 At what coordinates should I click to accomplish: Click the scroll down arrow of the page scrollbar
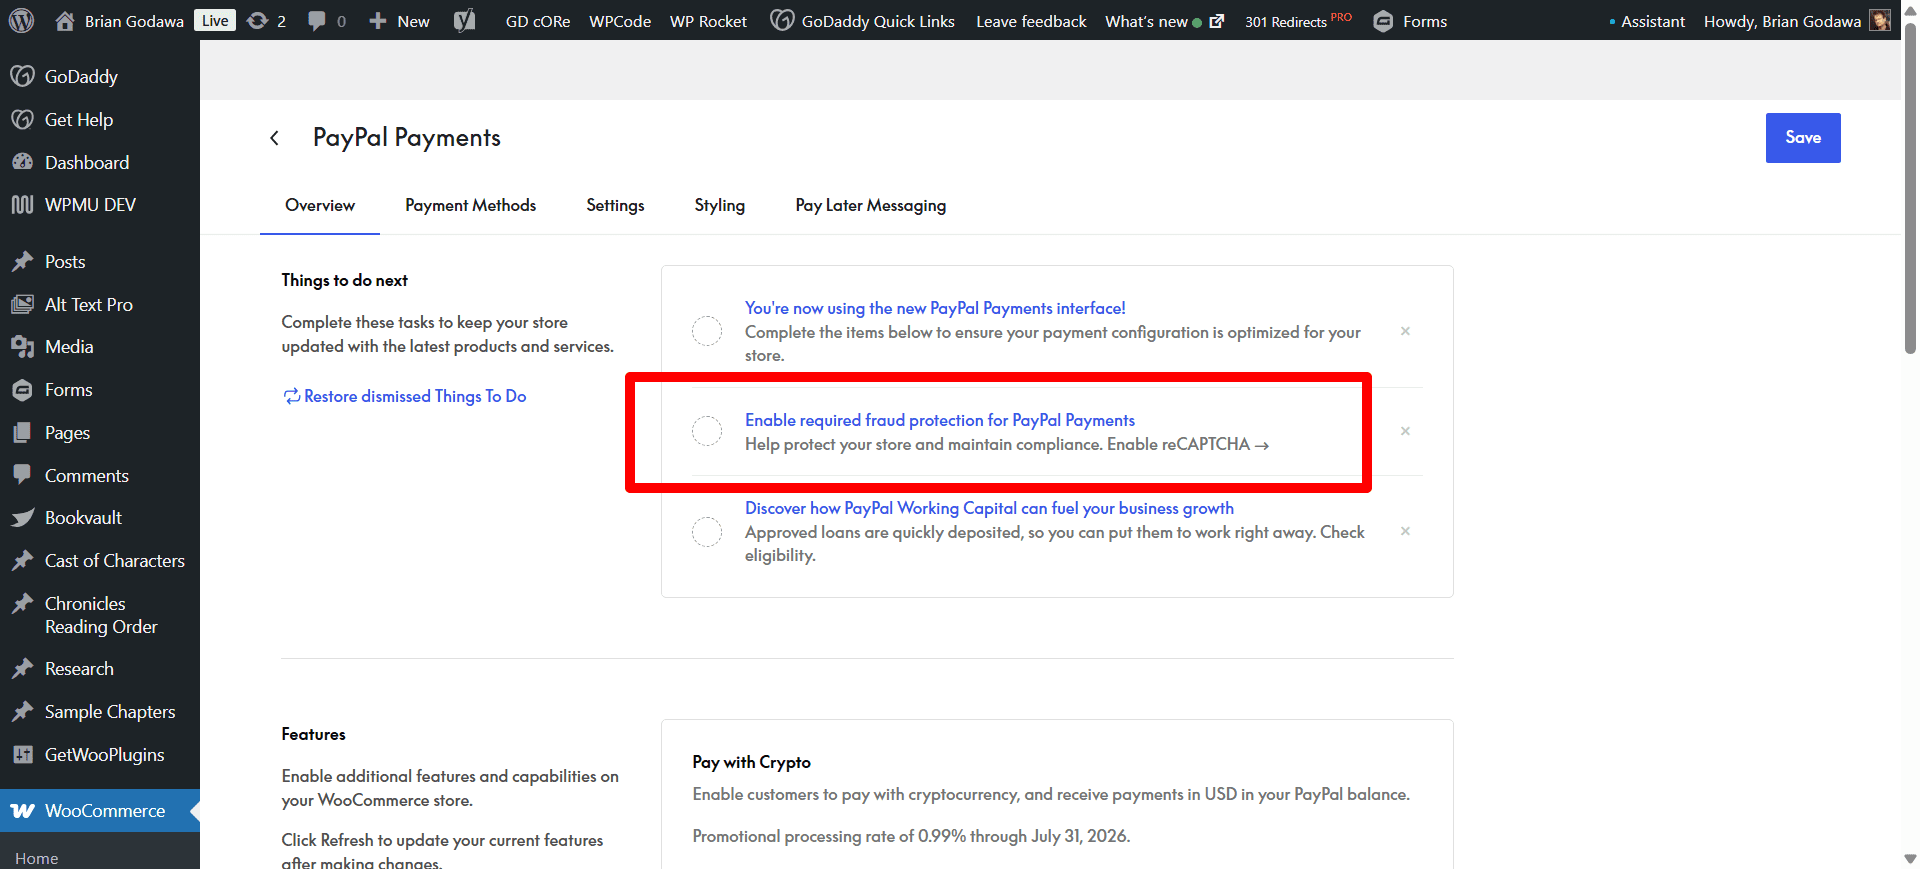1910,859
